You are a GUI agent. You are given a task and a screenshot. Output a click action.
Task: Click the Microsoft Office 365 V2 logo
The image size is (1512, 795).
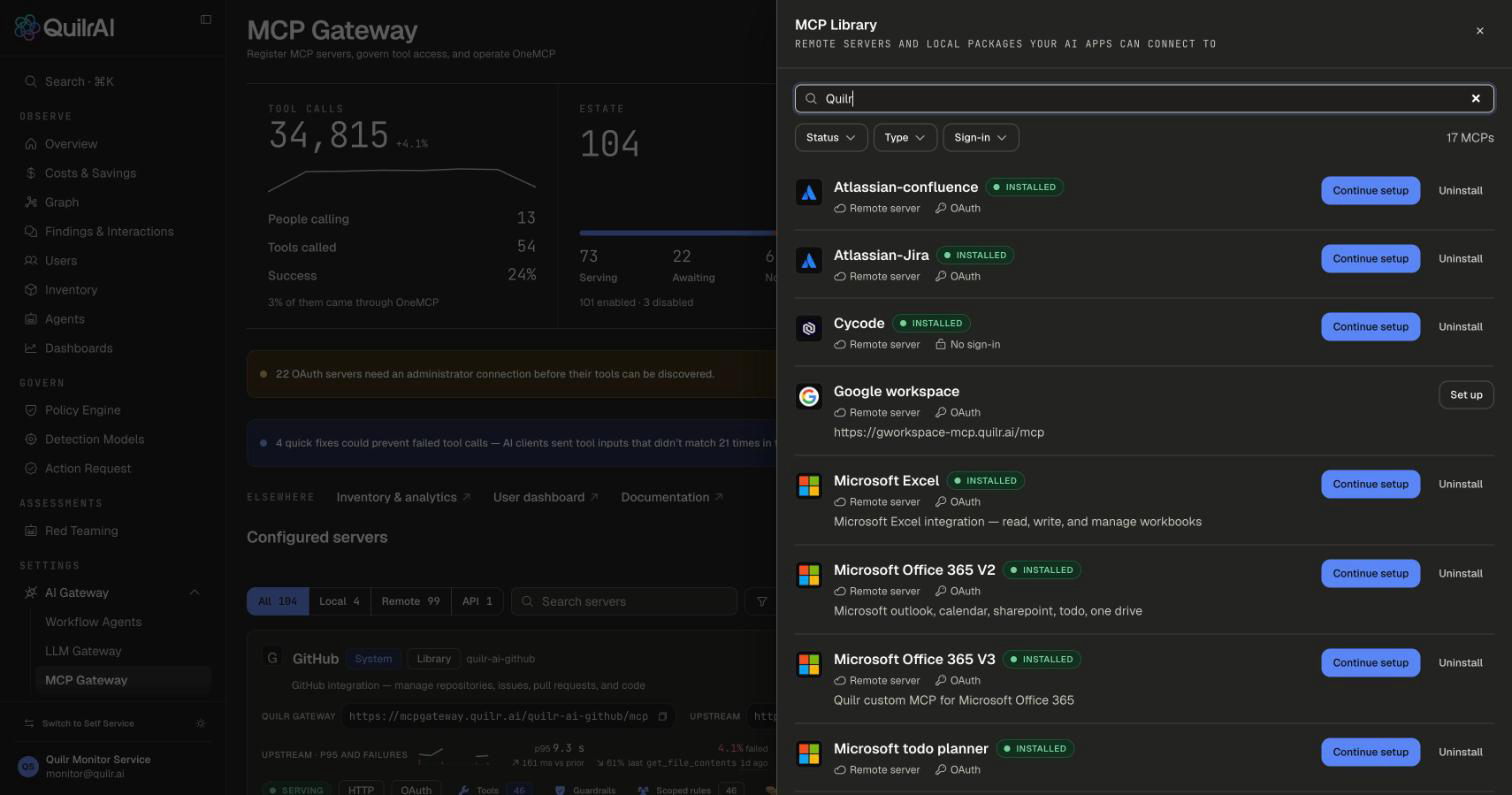809,574
